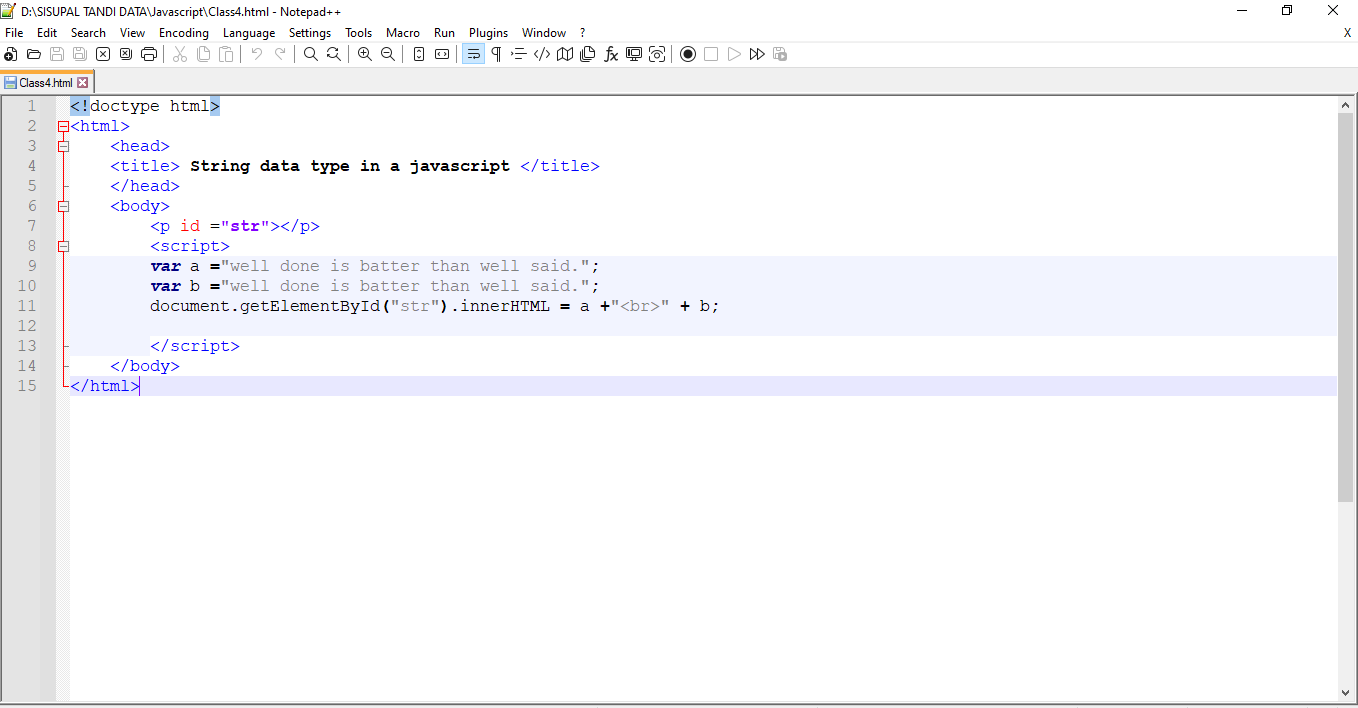Image resolution: width=1358 pixels, height=708 pixels.
Task: Close the Class4.html tab with its X
Action: 83,83
